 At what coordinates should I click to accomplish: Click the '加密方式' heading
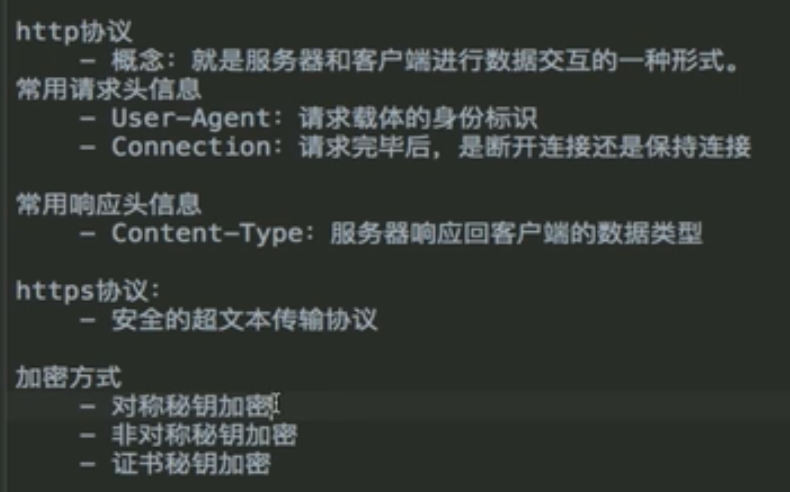69,377
